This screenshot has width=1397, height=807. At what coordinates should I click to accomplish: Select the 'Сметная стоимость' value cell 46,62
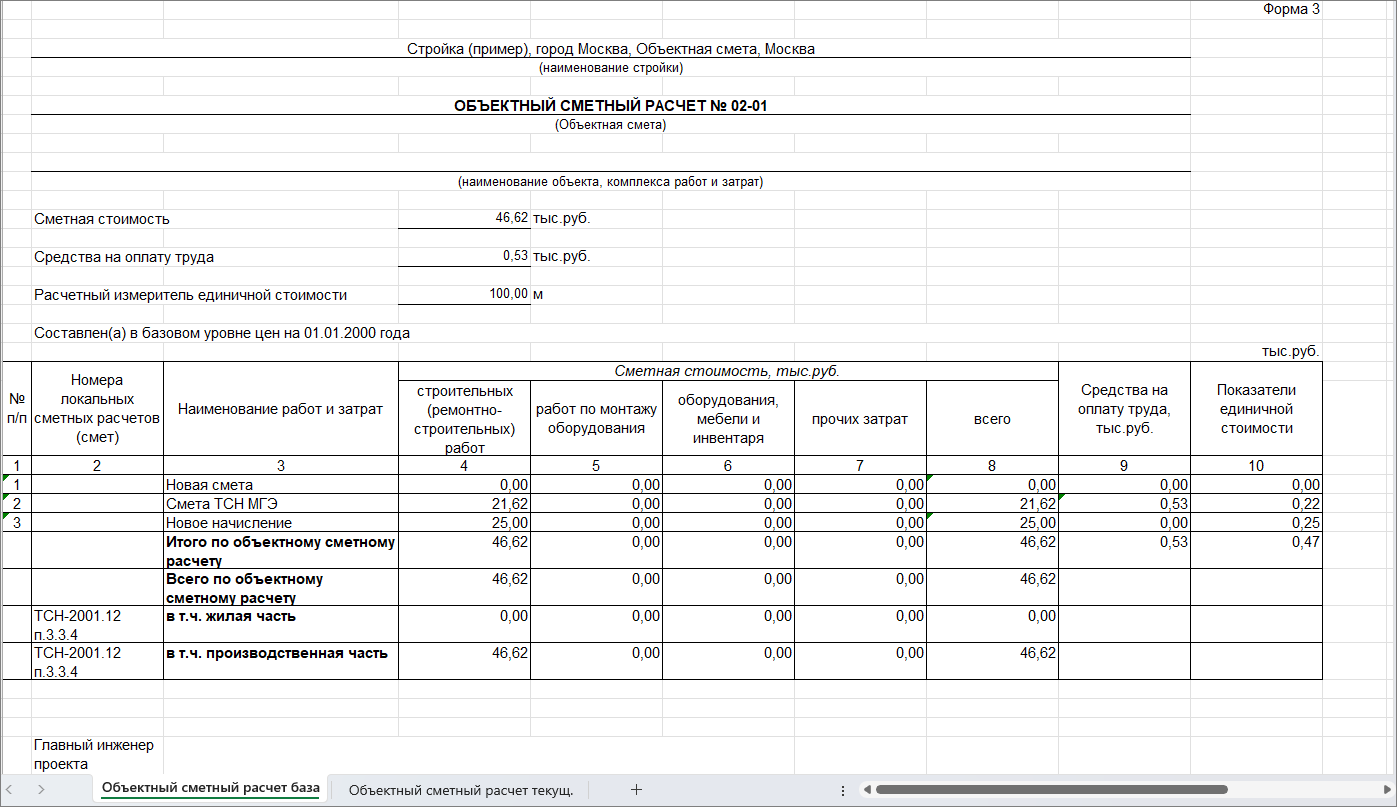click(464, 218)
